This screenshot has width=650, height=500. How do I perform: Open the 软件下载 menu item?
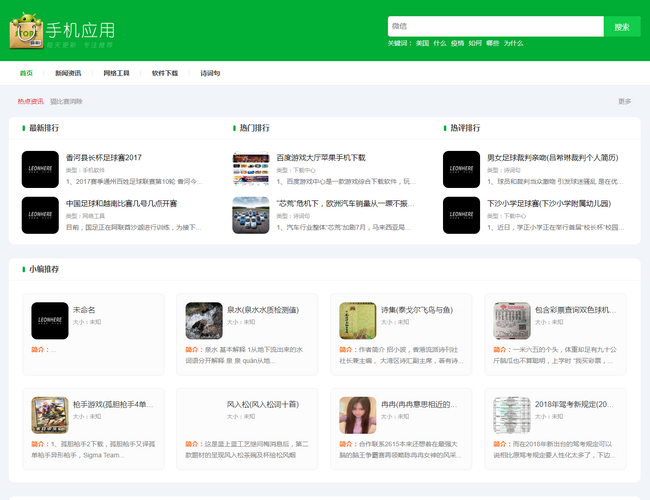(165, 73)
